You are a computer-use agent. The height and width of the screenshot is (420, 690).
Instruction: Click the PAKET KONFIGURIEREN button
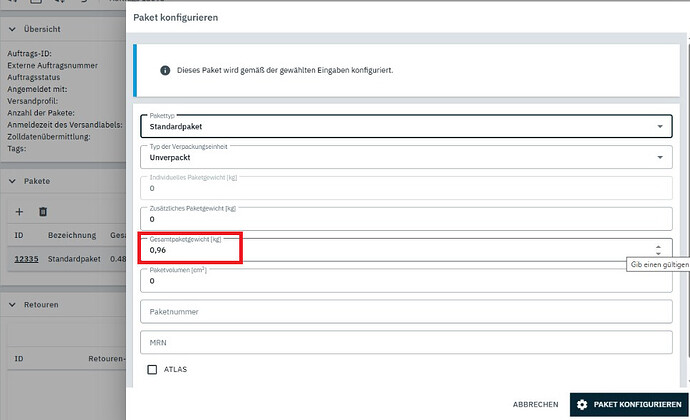pos(629,405)
